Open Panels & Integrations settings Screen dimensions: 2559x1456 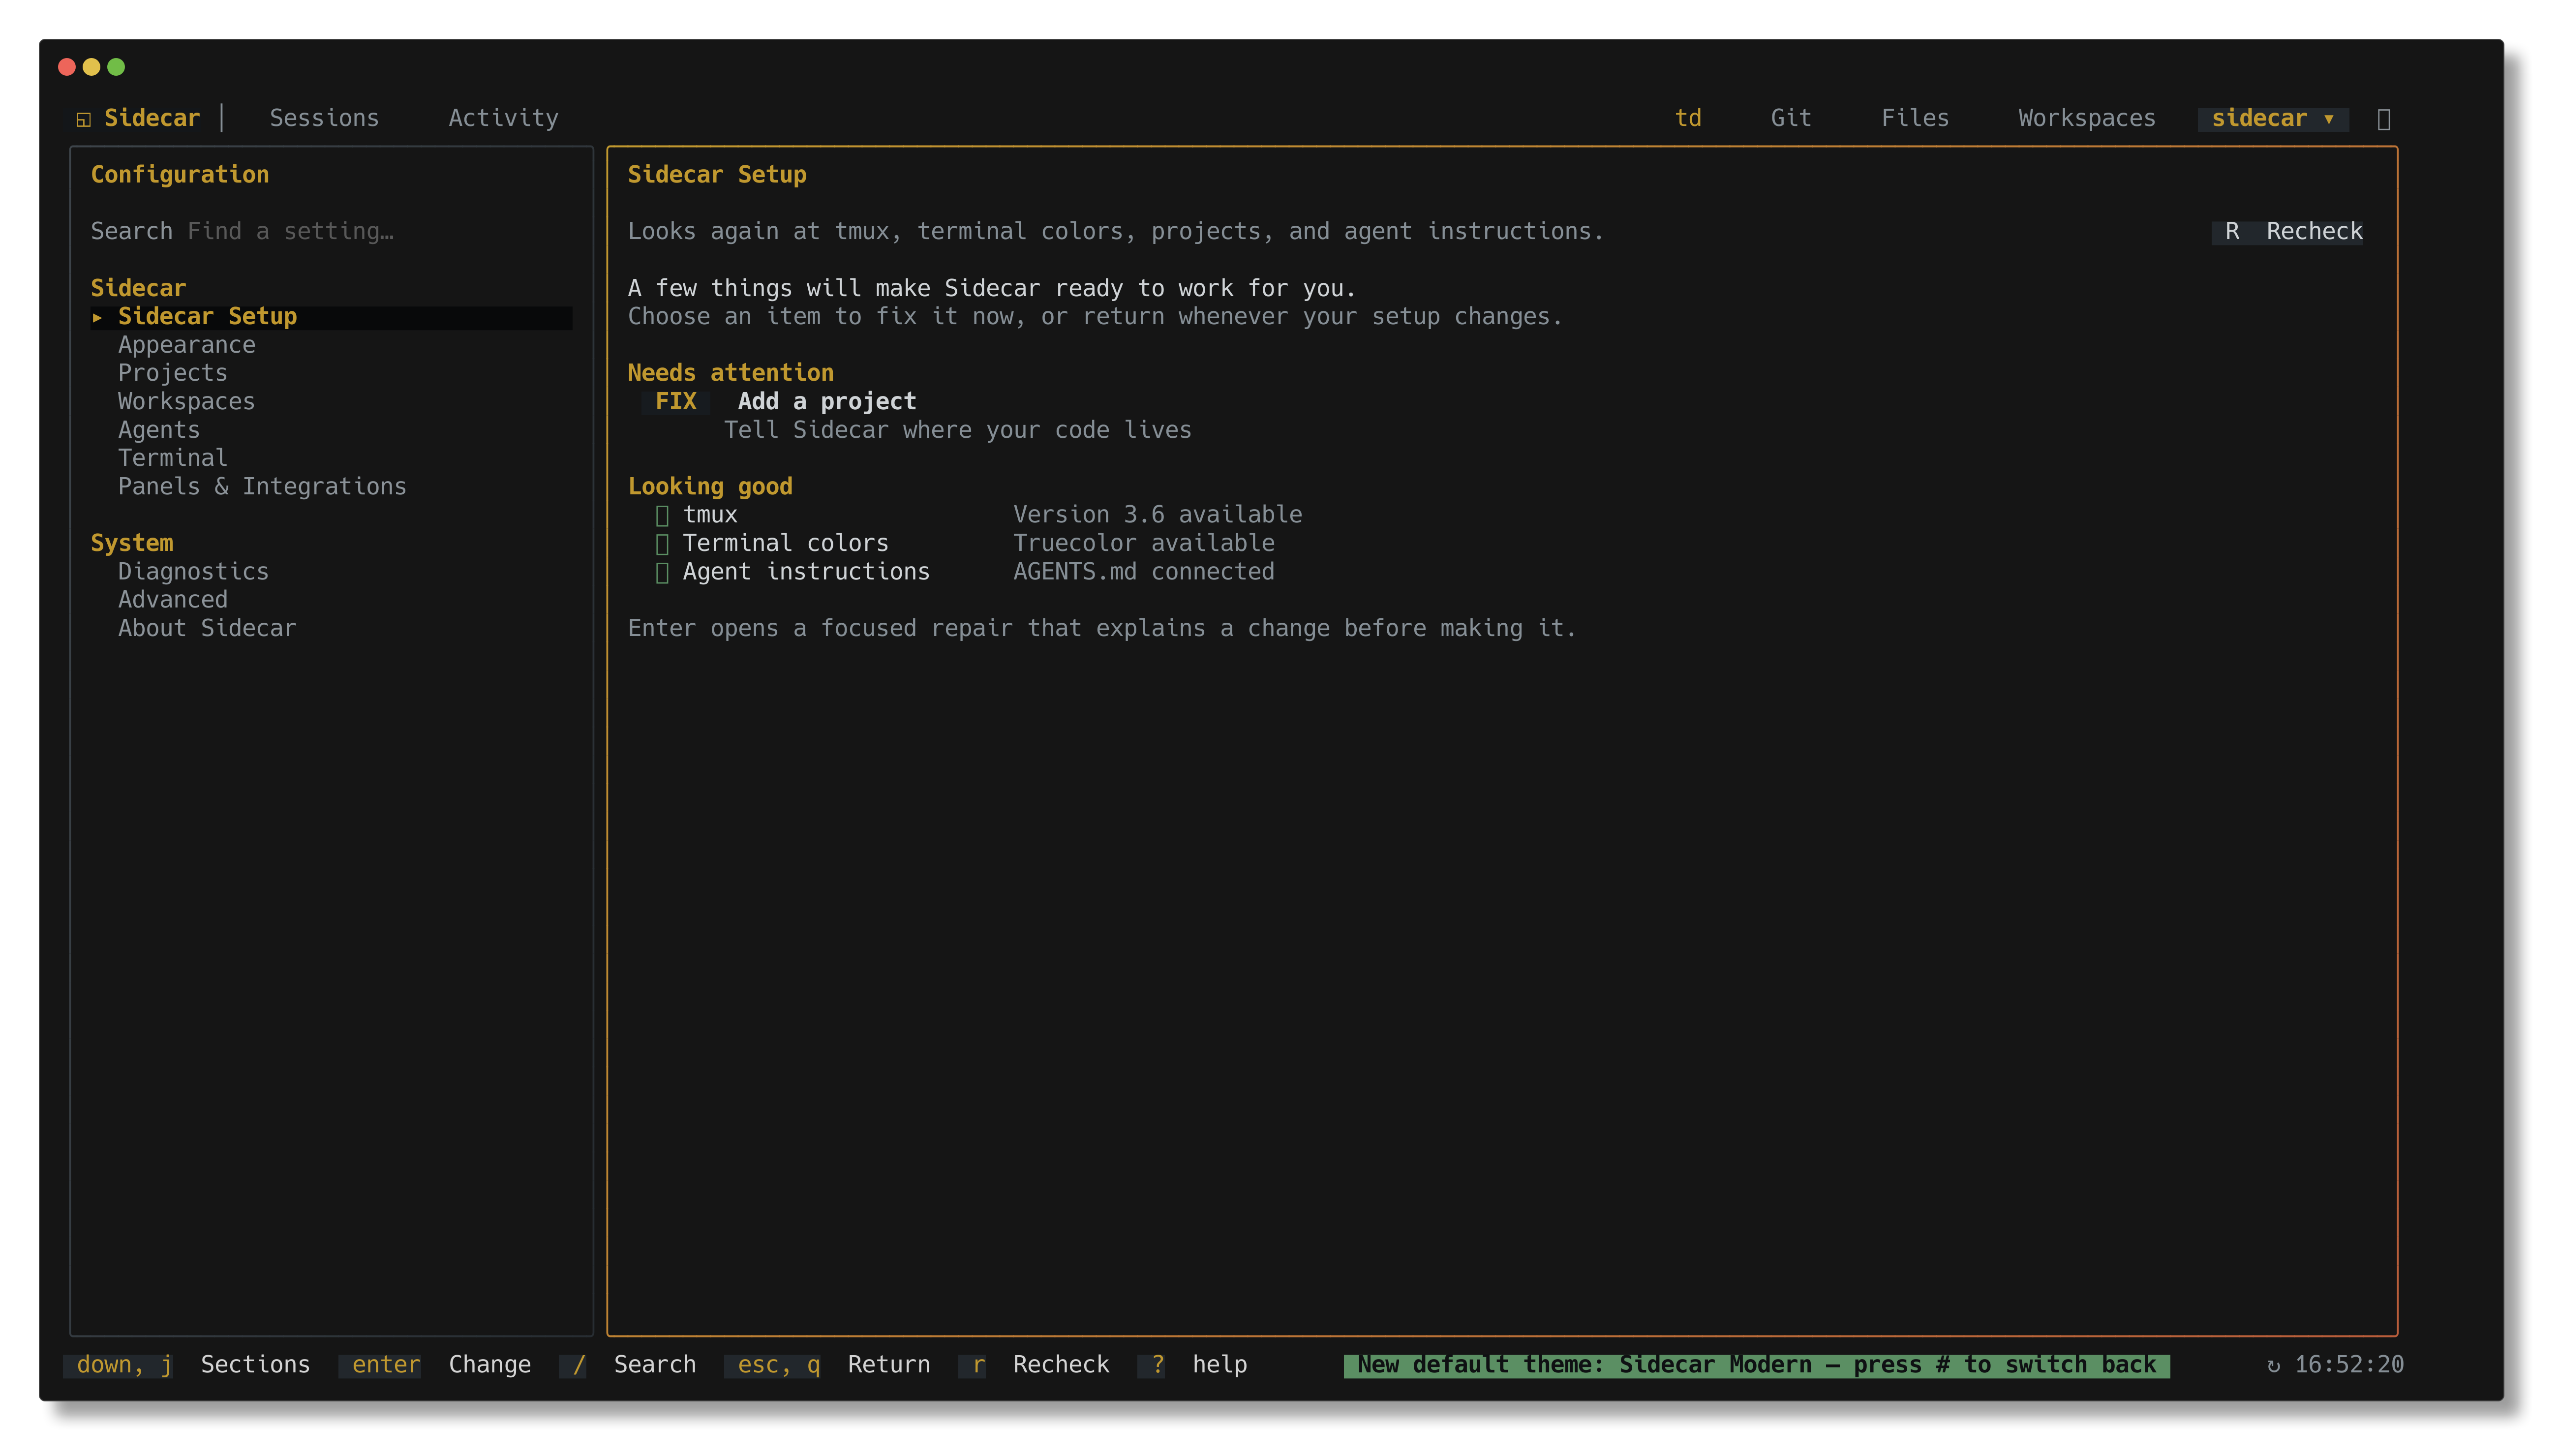point(262,487)
